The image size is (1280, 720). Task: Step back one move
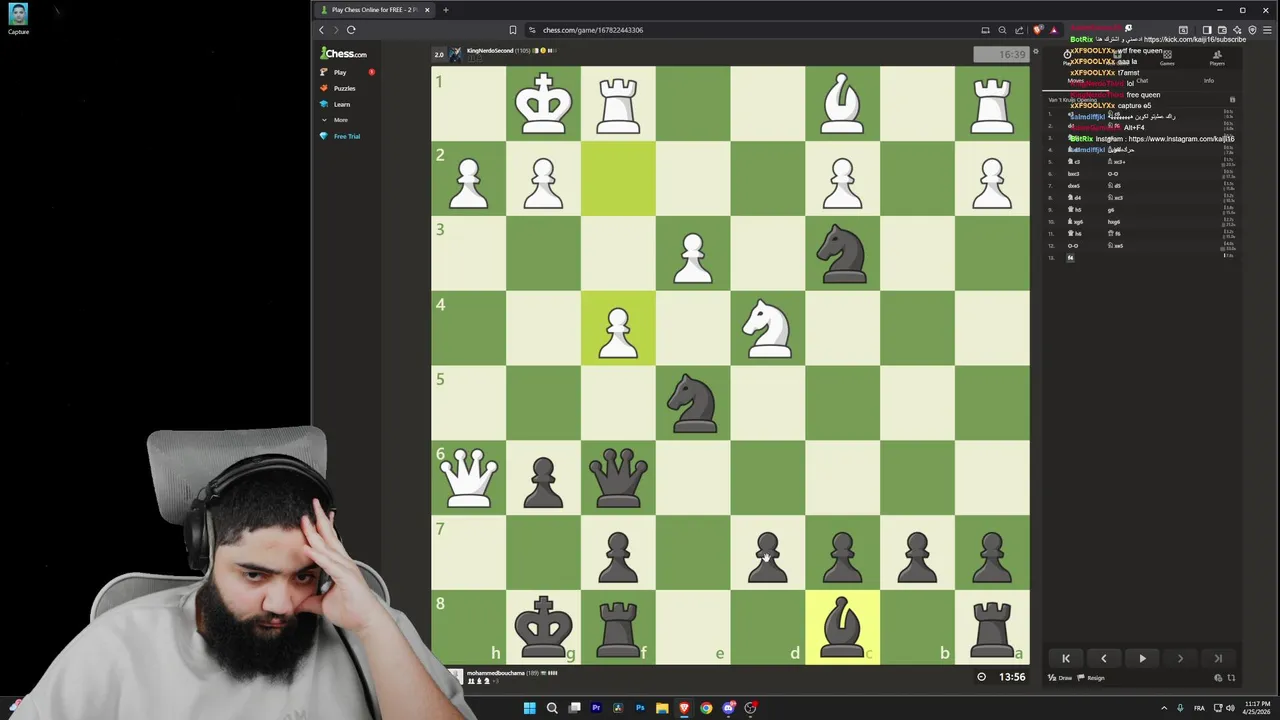(1103, 658)
